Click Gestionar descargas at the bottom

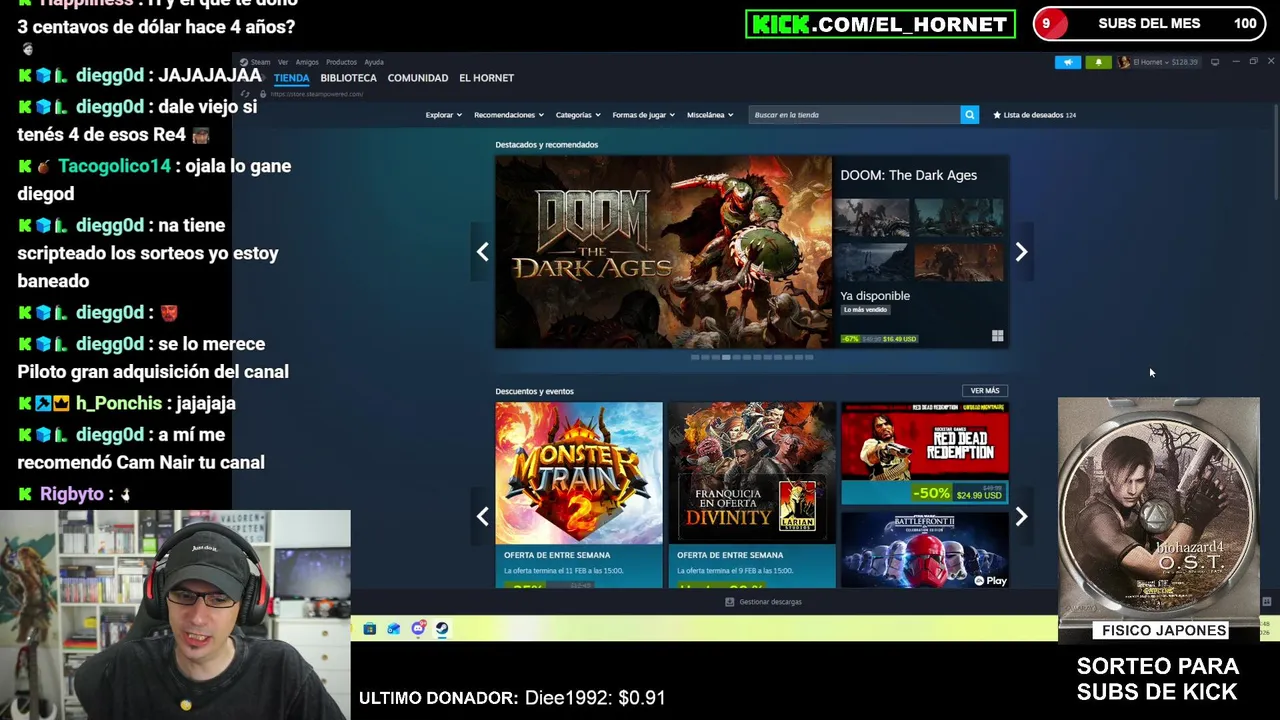click(770, 602)
